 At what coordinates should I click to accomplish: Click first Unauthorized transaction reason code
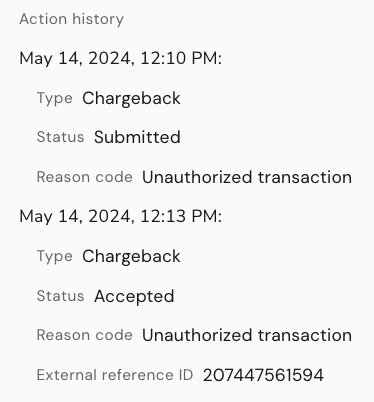click(x=247, y=177)
